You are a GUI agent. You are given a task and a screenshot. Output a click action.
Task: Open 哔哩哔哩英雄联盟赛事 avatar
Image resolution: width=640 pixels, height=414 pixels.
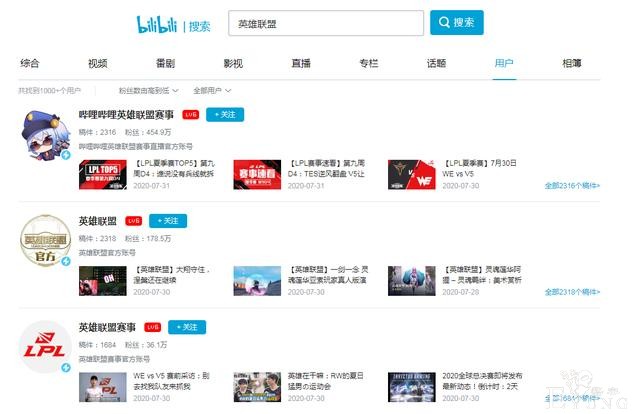pos(45,135)
